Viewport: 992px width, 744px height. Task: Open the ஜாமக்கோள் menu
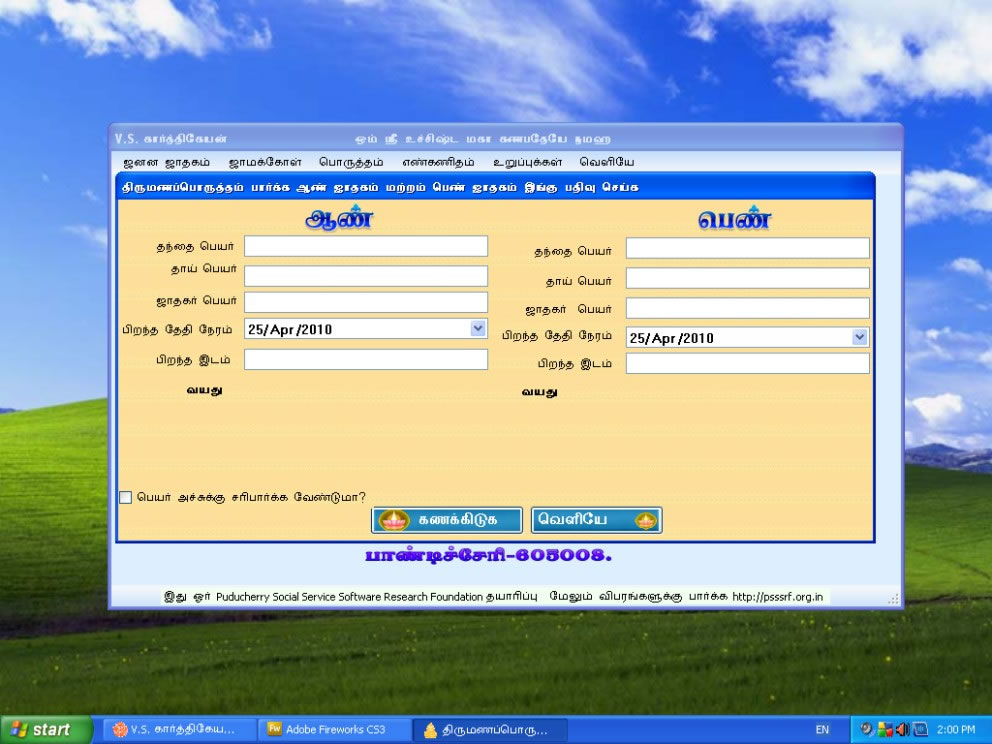(265, 162)
